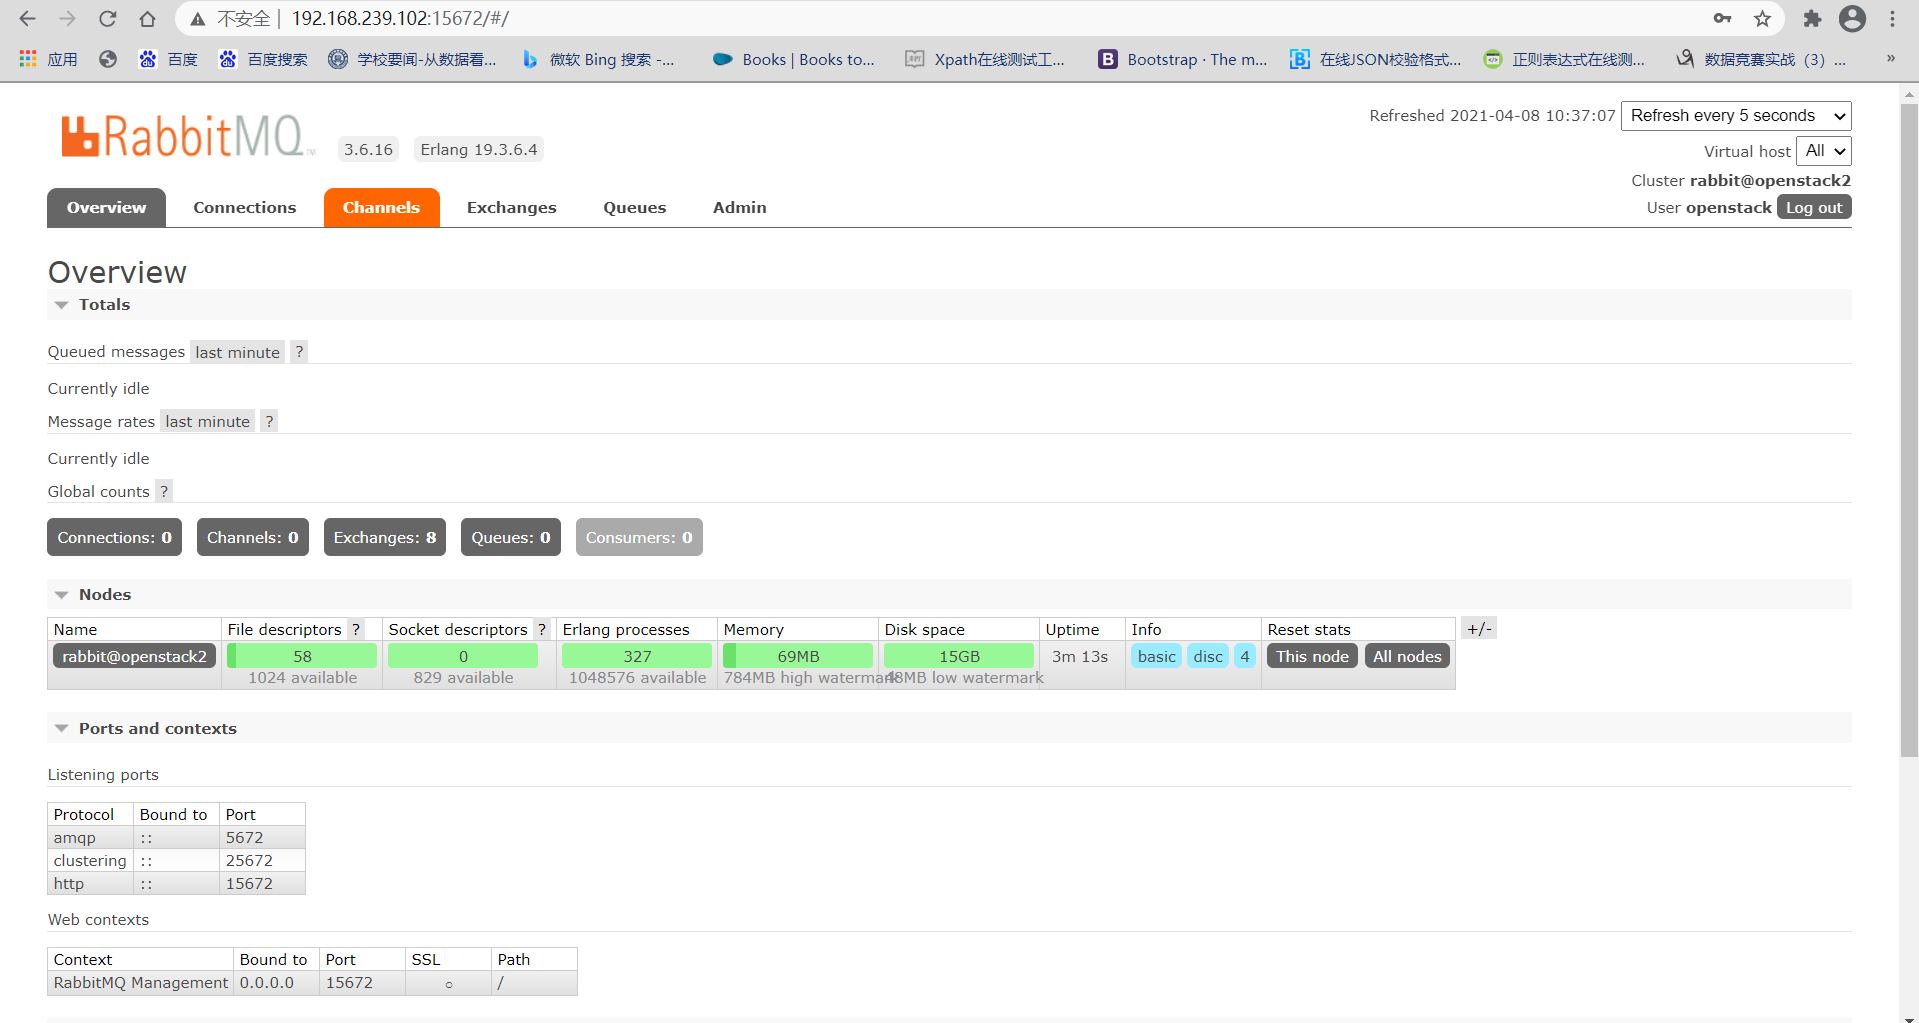Open the rabbit@openstack2 node details
Image resolution: width=1919 pixels, height=1023 pixels.
(x=134, y=656)
